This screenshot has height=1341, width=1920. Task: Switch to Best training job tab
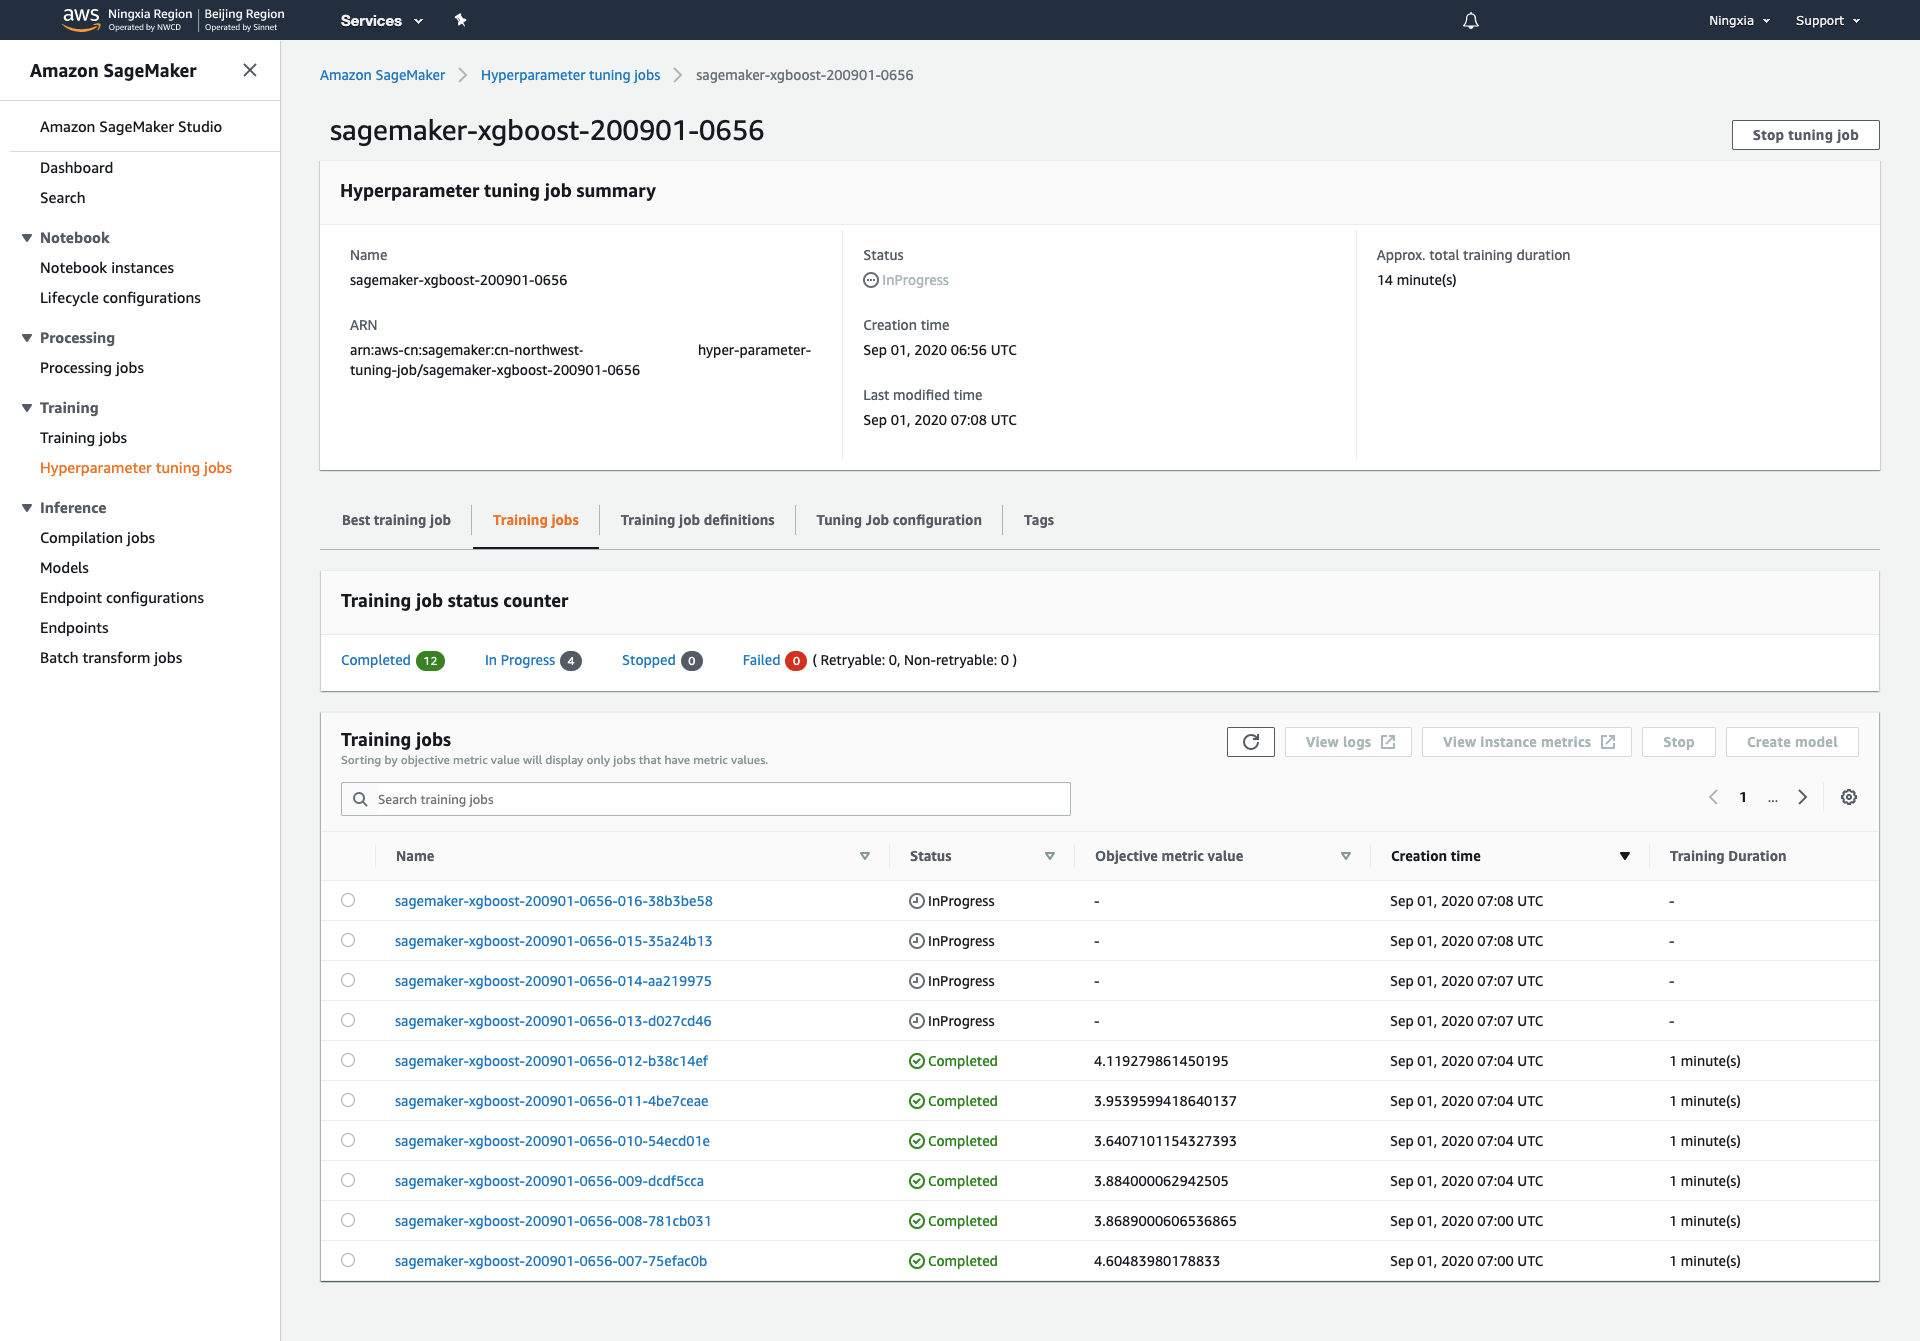point(396,520)
